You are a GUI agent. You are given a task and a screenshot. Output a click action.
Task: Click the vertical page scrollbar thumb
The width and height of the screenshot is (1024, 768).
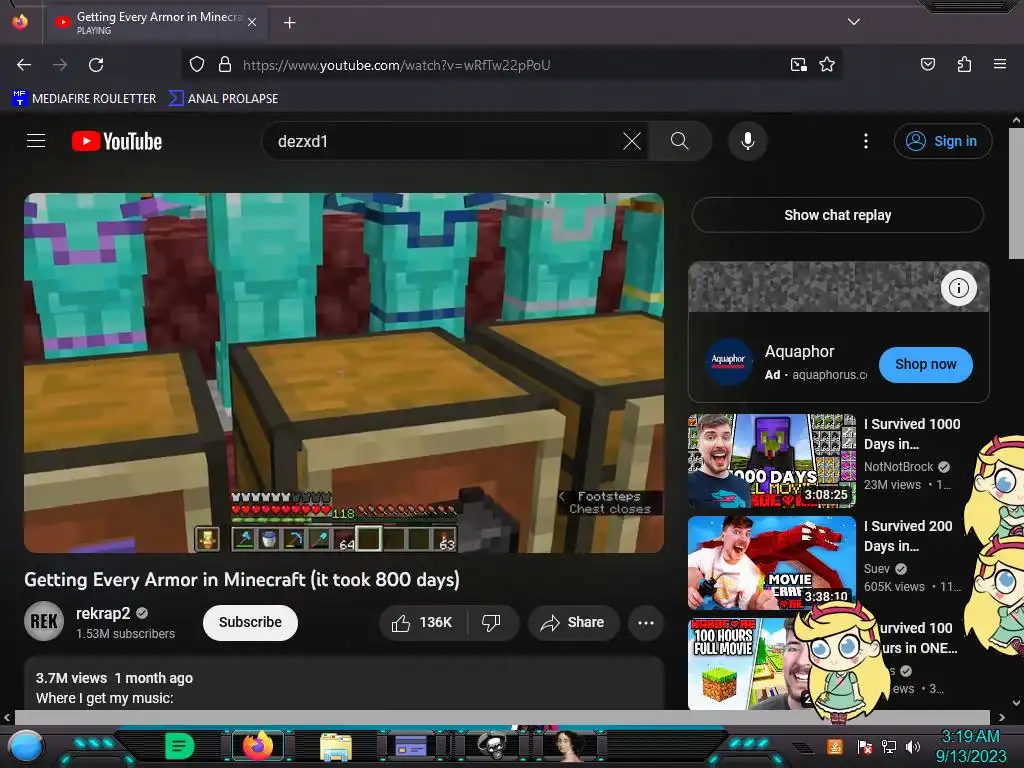click(1016, 193)
